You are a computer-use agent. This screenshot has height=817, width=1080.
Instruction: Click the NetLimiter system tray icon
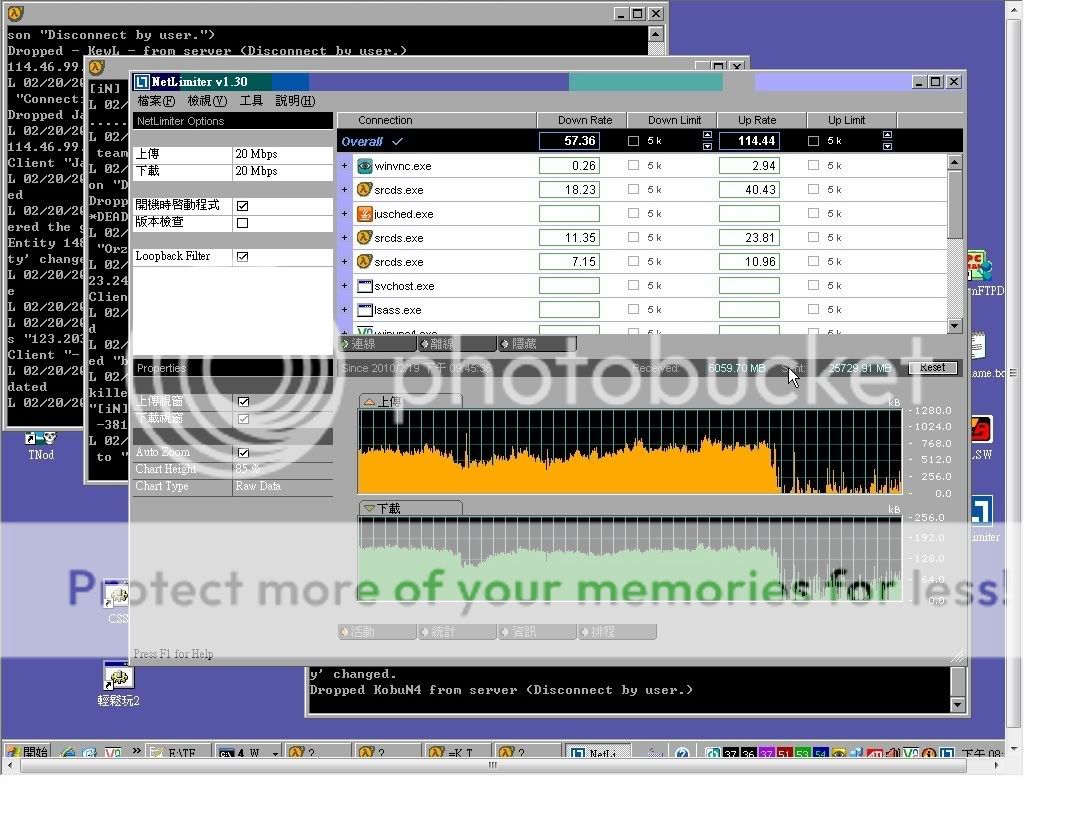(947, 754)
